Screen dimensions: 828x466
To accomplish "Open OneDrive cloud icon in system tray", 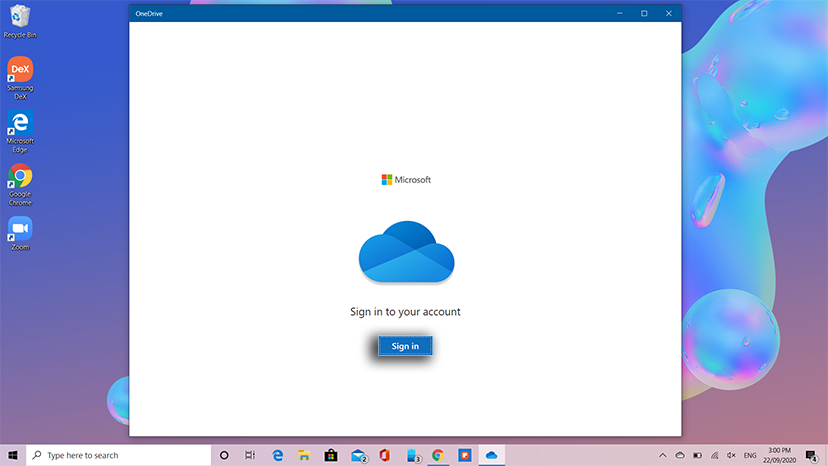I will point(680,455).
